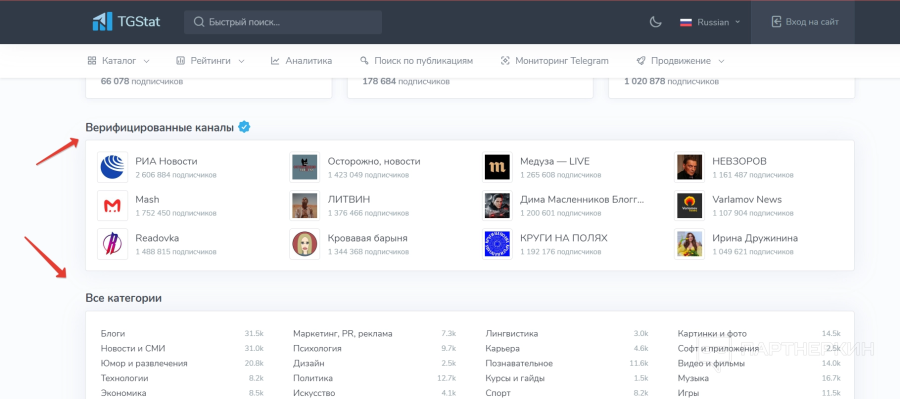Click the Рейтинги chart icon
The width and height of the screenshot is (900, 399).
click(180, 60)
